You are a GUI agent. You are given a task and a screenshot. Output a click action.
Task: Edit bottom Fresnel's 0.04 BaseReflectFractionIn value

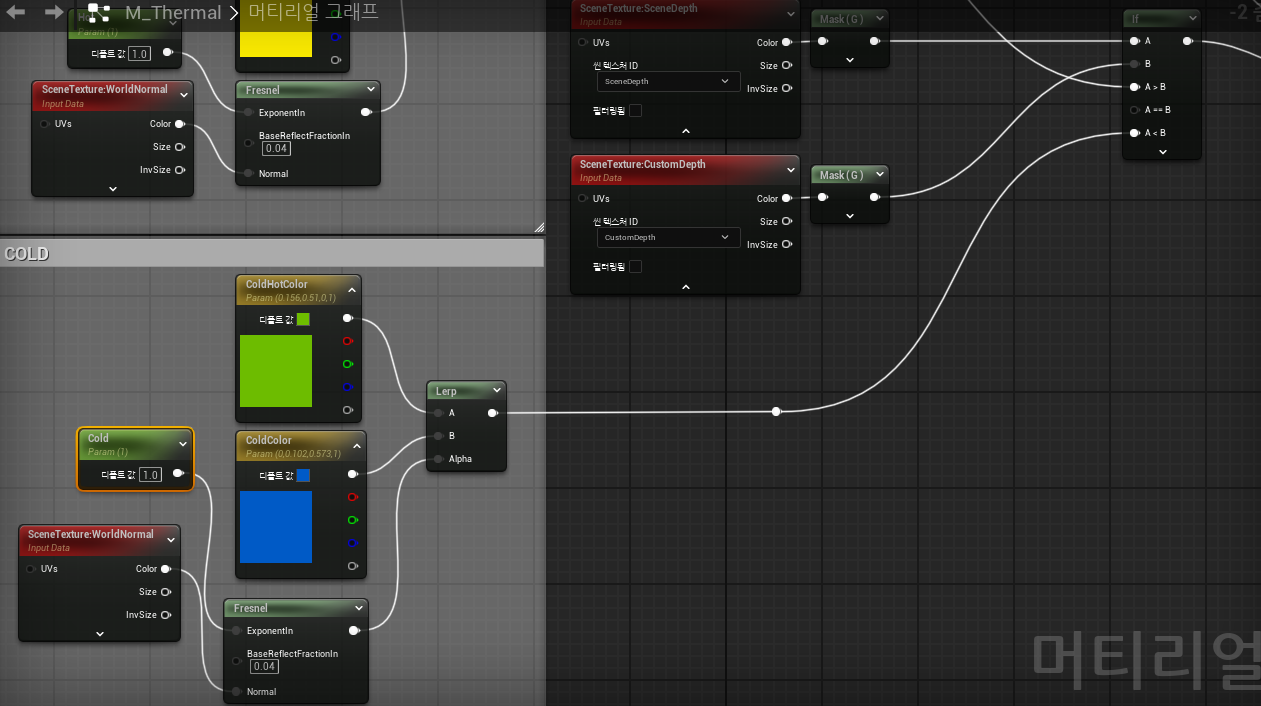click(x=264, y=666)
